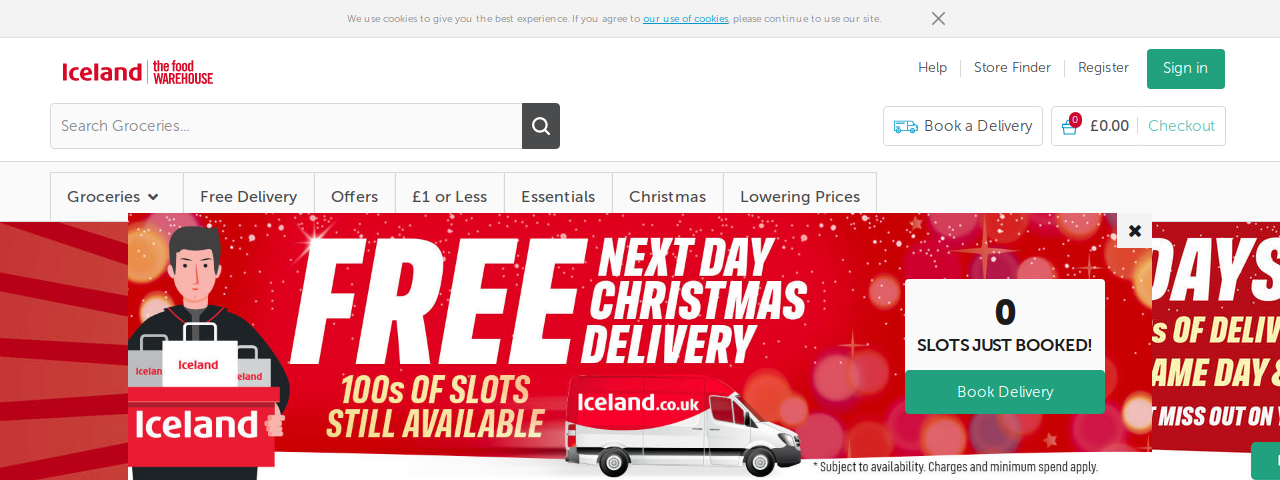Open the shopping basket icon

click(1070, 126)
